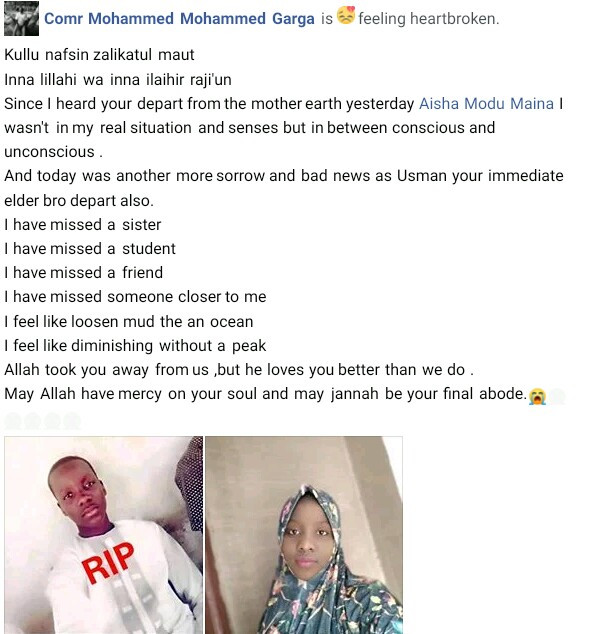The width and height of the screenshot is (600, 634).
Task: Open the photo of girl in floral hijab
Action: (304, 535)
